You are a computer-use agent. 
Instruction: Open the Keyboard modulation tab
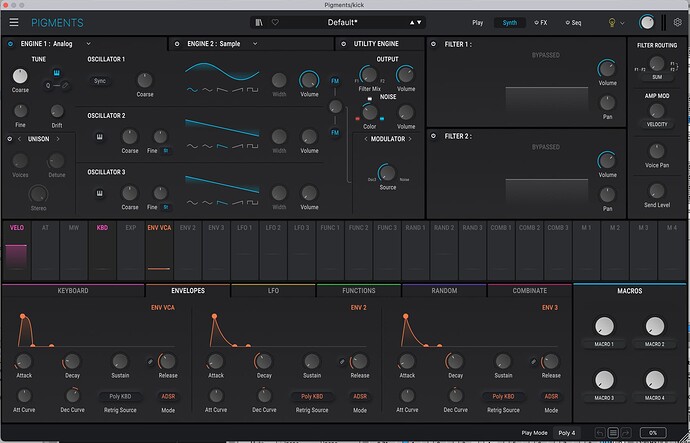73,291
